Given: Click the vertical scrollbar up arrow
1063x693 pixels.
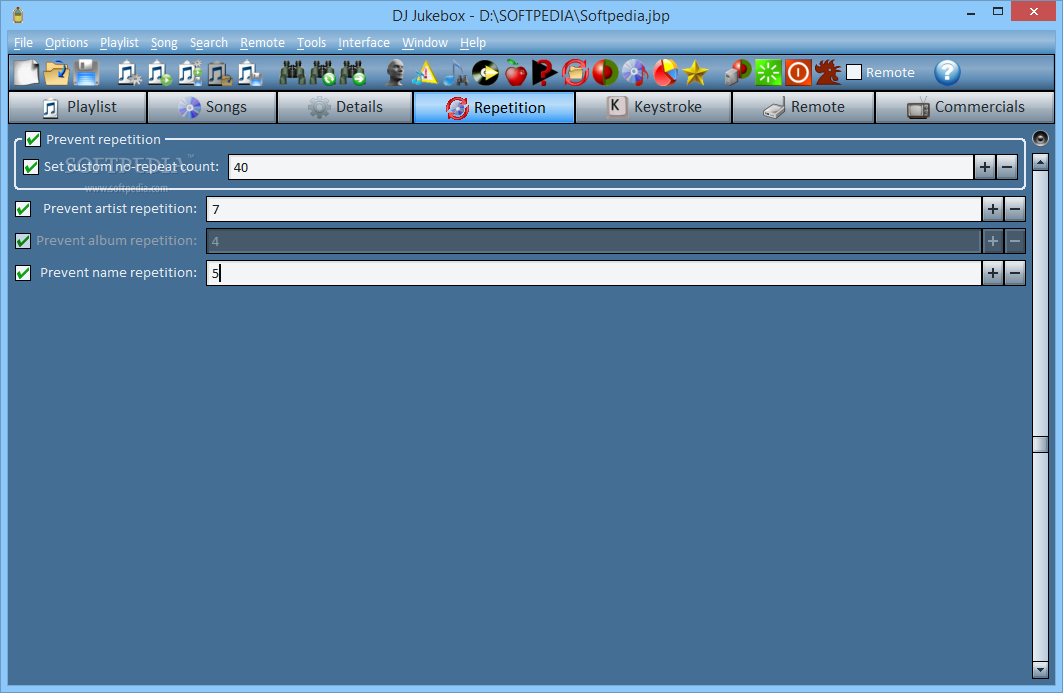Looking at the screenshot, I should [1041, 162].
